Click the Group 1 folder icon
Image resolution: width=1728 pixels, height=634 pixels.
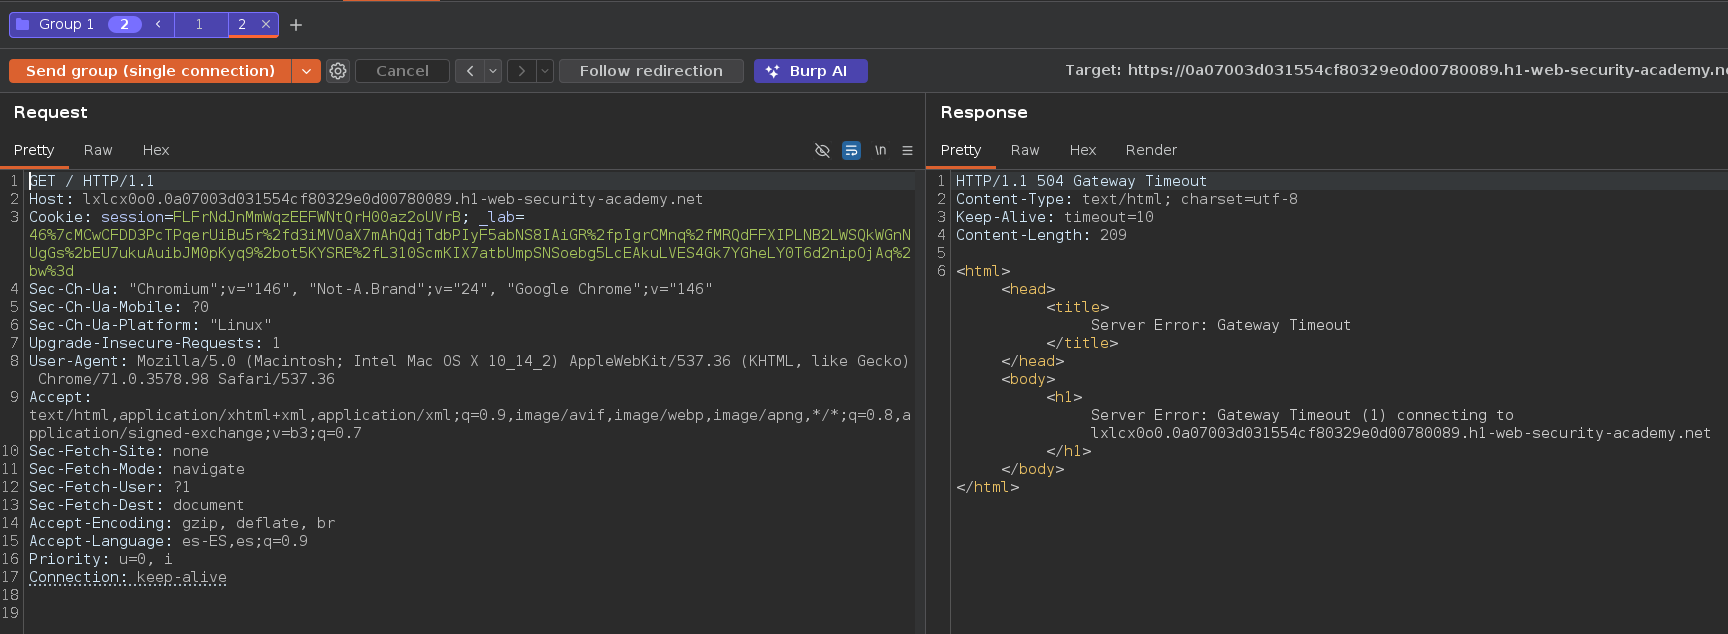[x=23, y=24]
